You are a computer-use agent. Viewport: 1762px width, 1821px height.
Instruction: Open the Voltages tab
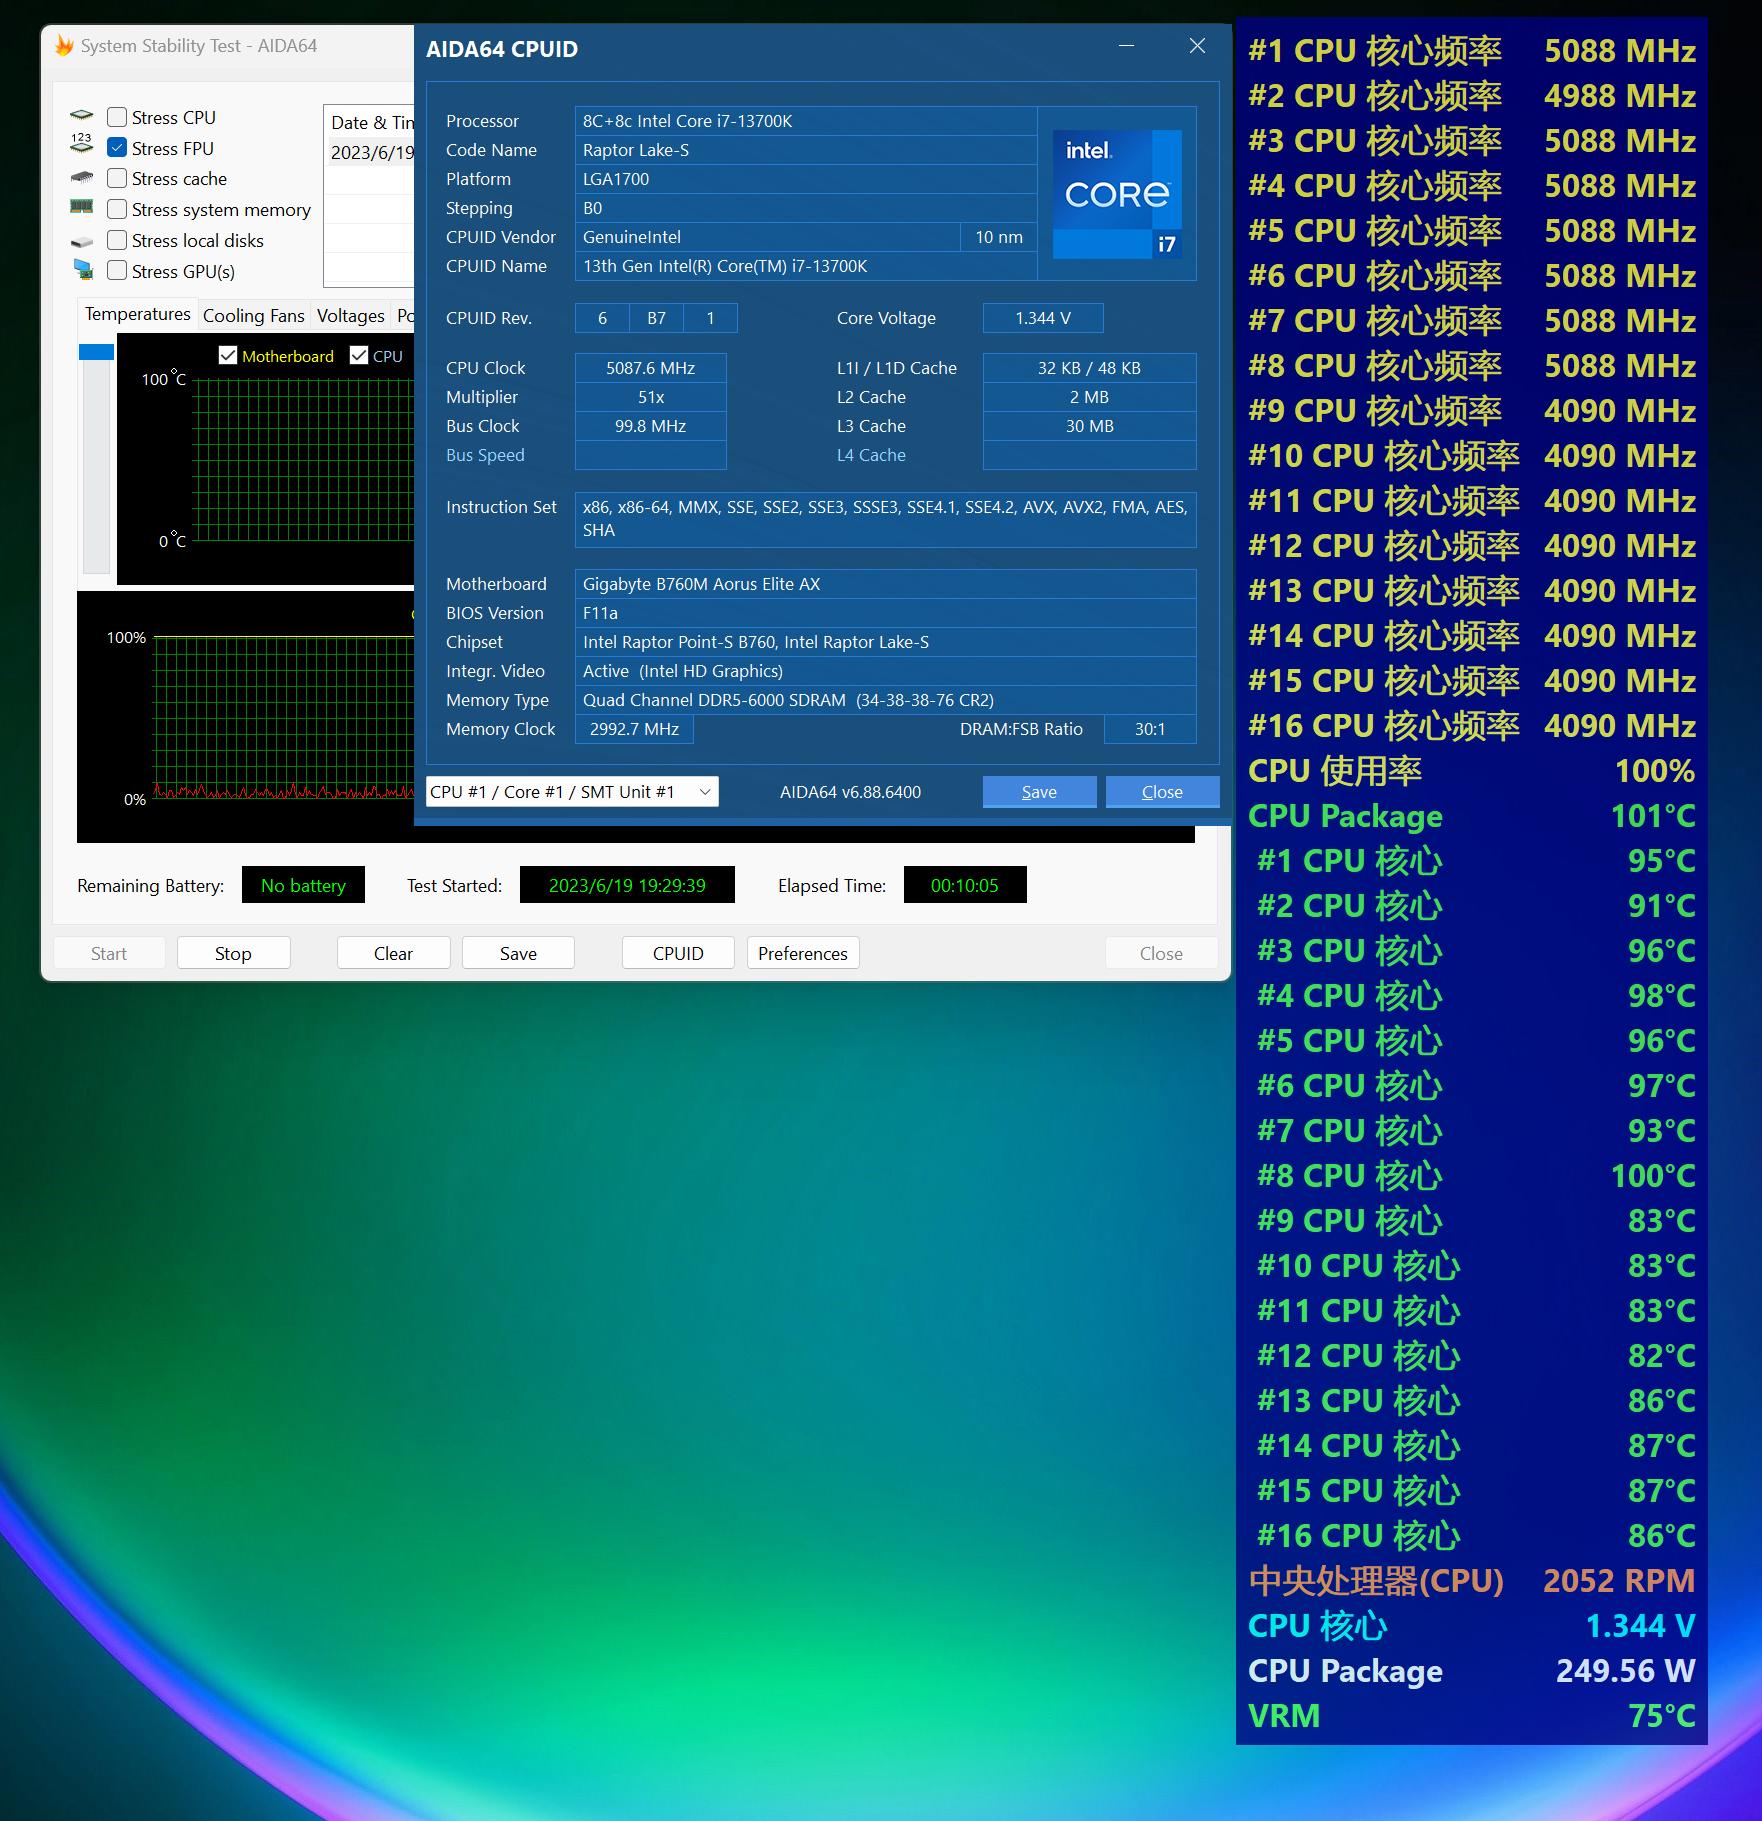coord(349,315)
